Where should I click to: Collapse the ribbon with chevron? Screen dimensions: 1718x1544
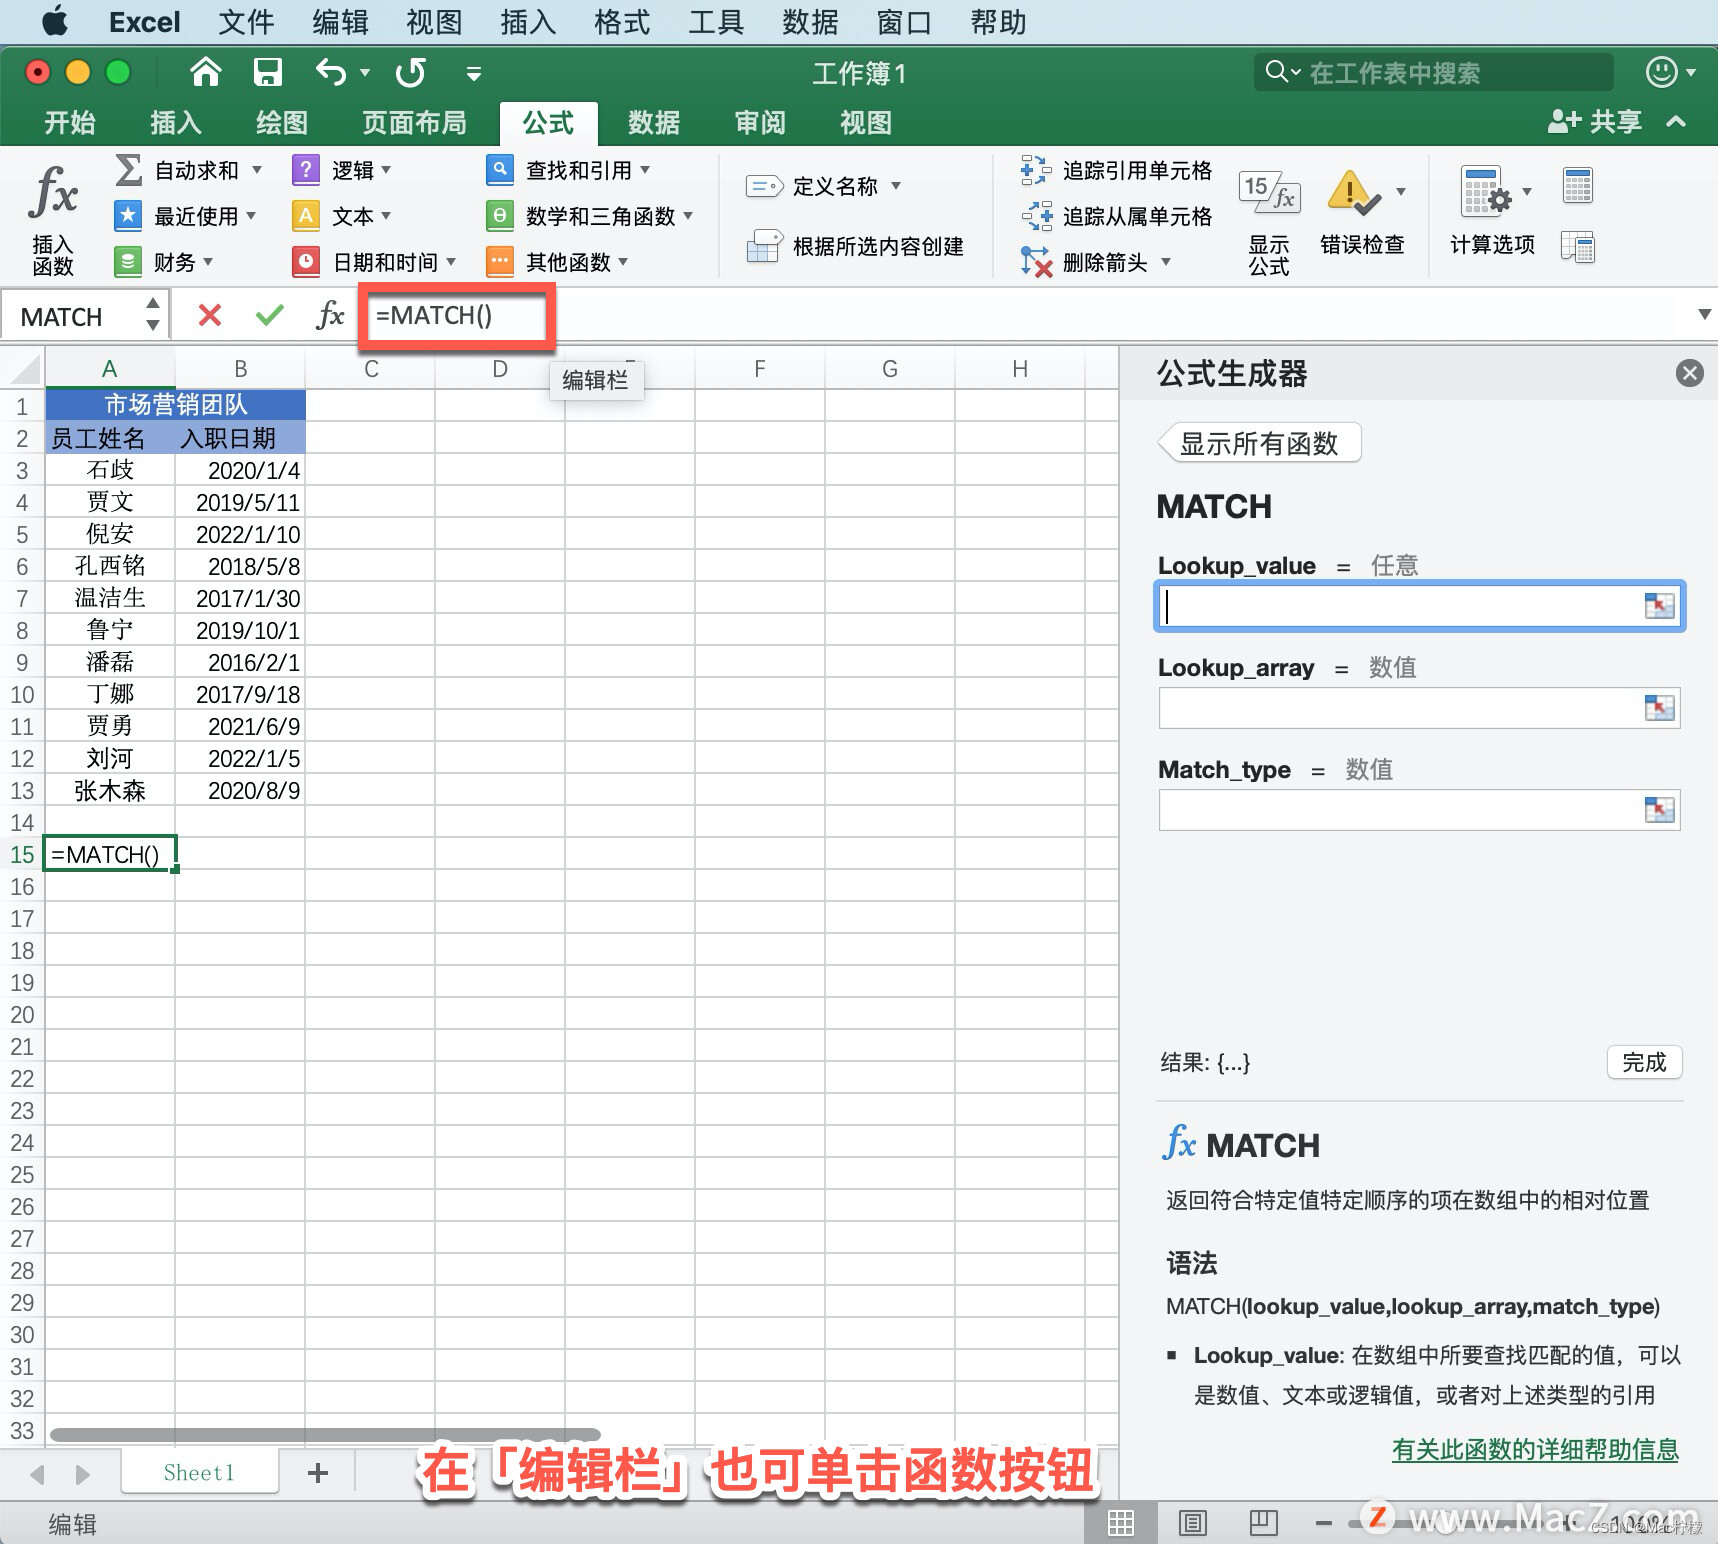[1676, 122]
